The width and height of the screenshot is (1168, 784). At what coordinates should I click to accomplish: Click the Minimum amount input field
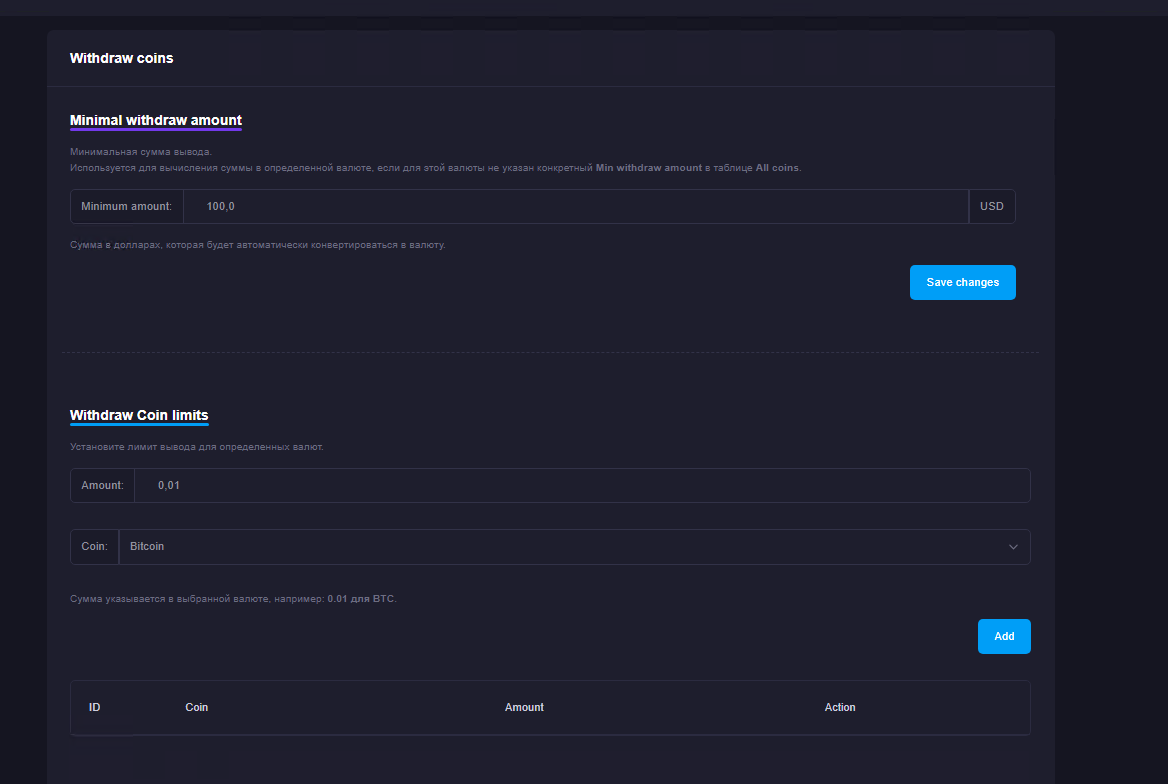575,207
